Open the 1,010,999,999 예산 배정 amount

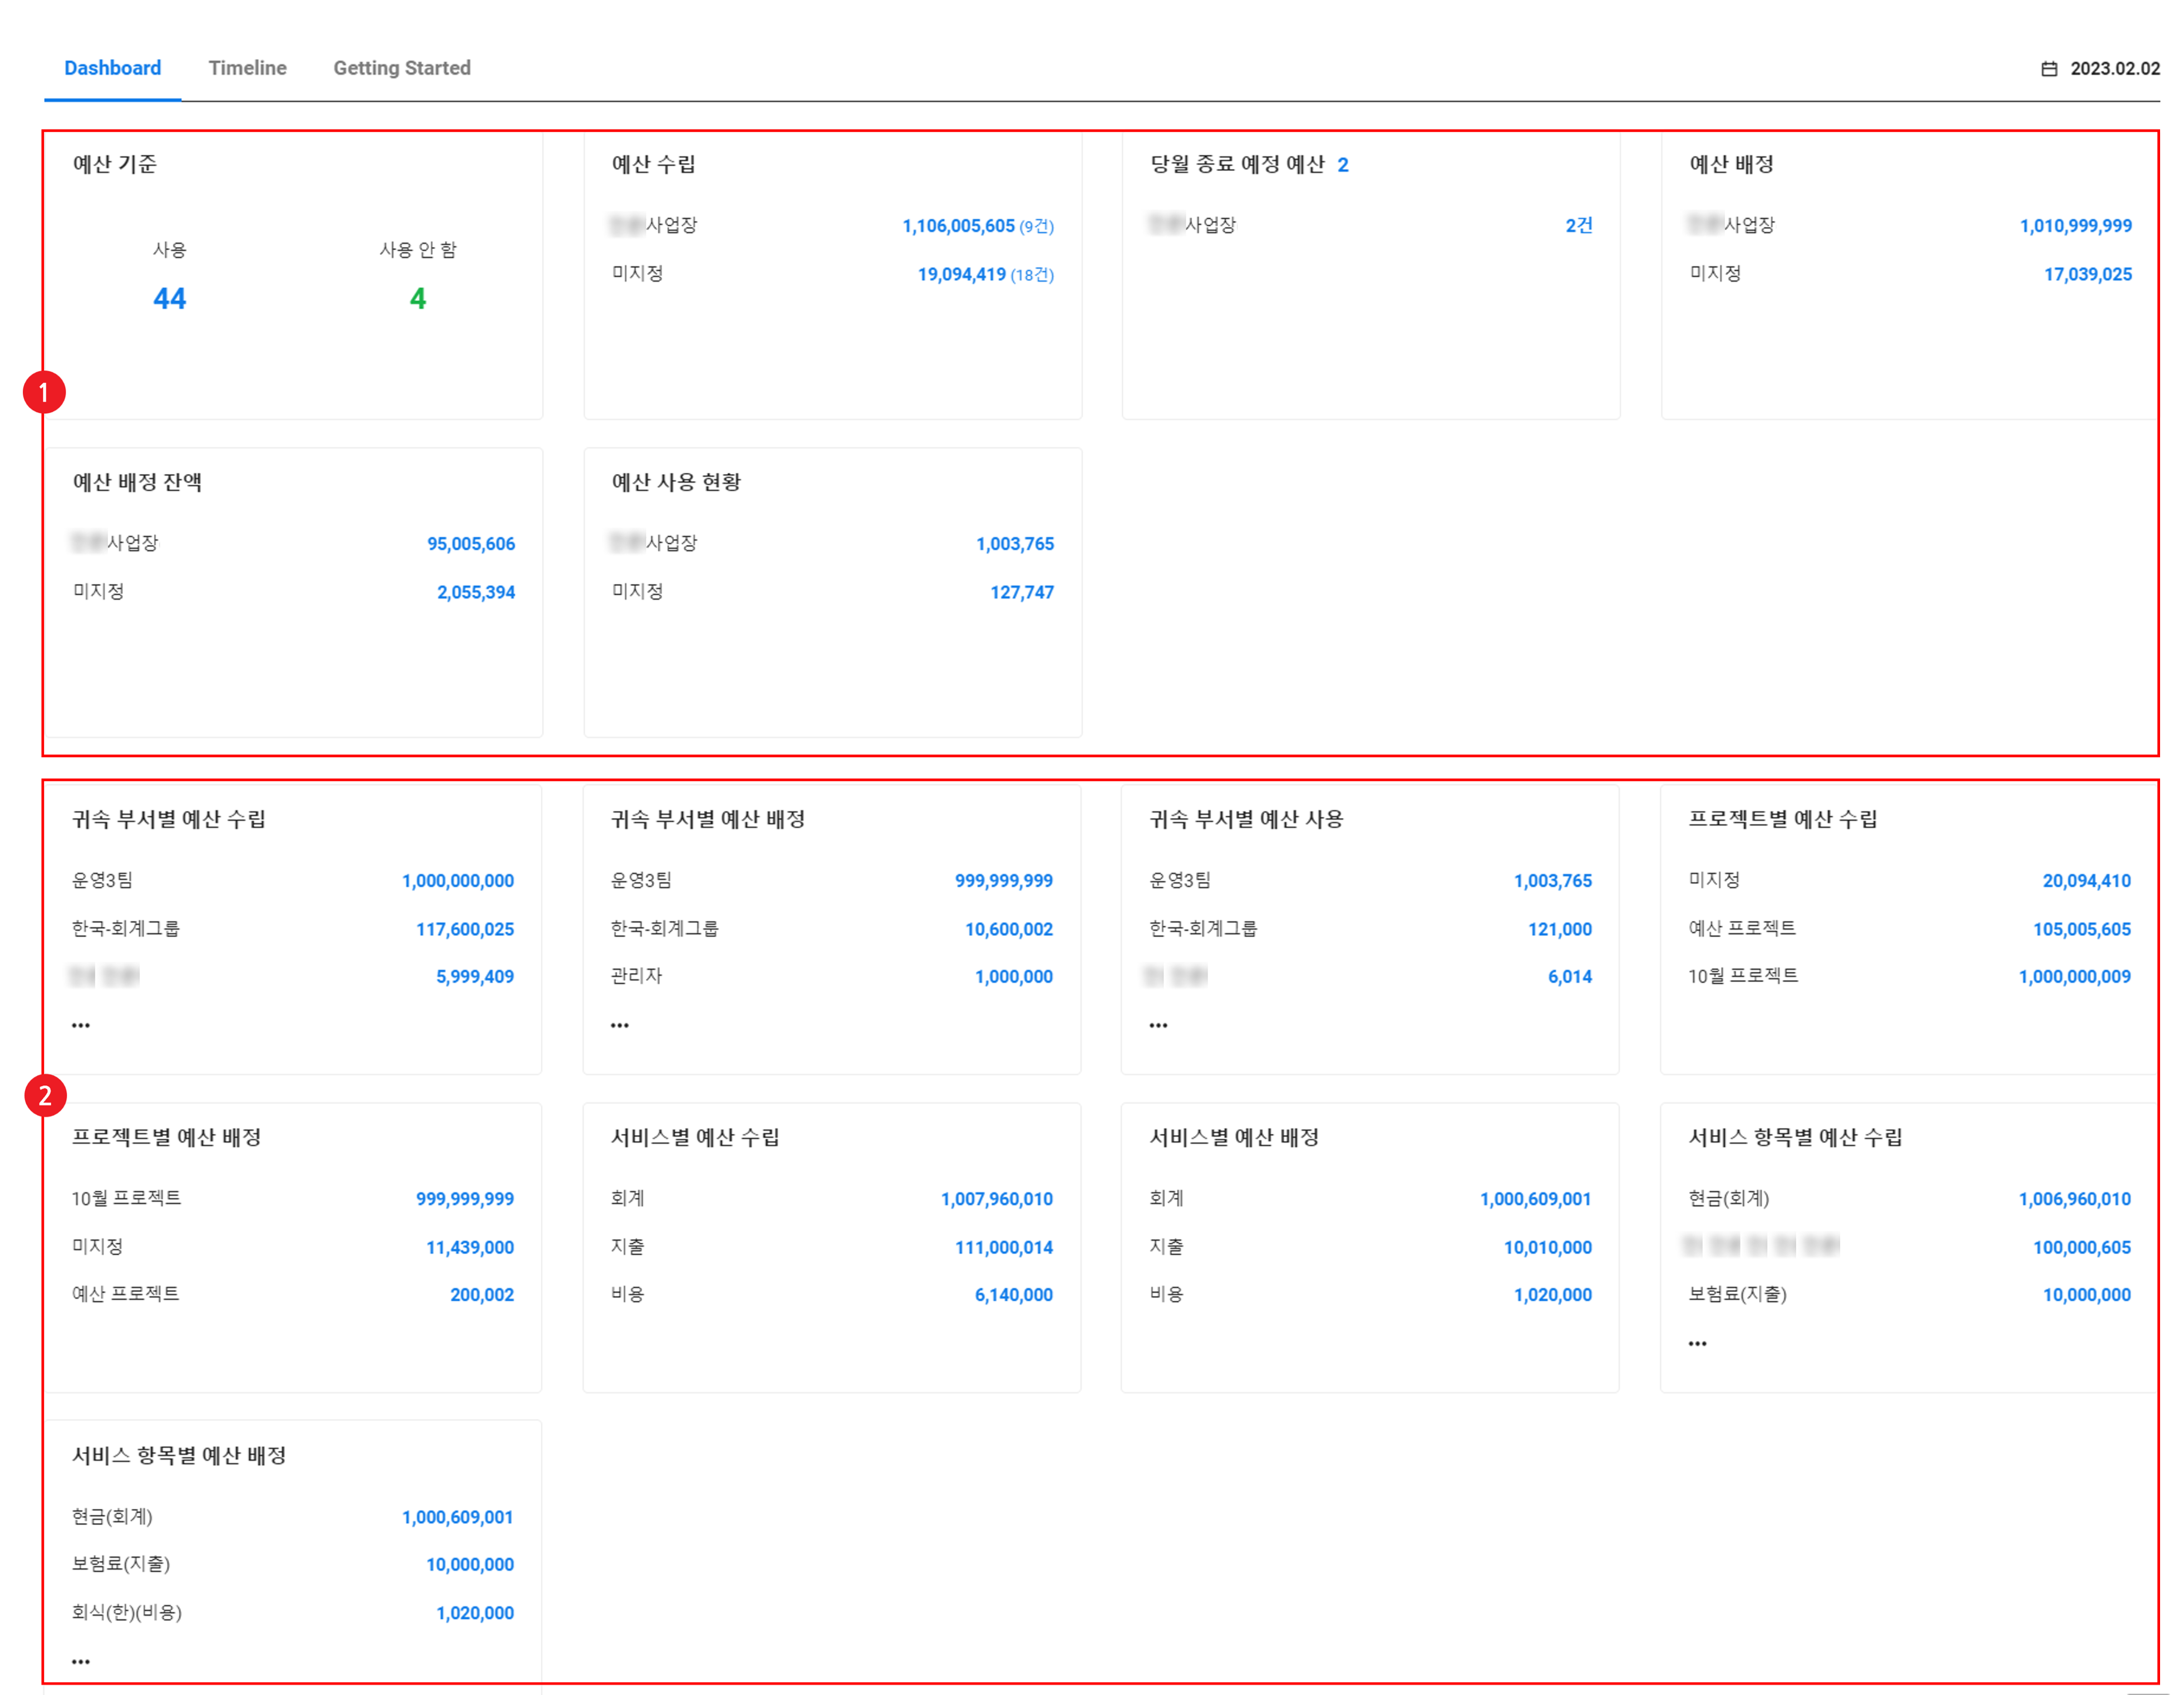point(2075,226)
